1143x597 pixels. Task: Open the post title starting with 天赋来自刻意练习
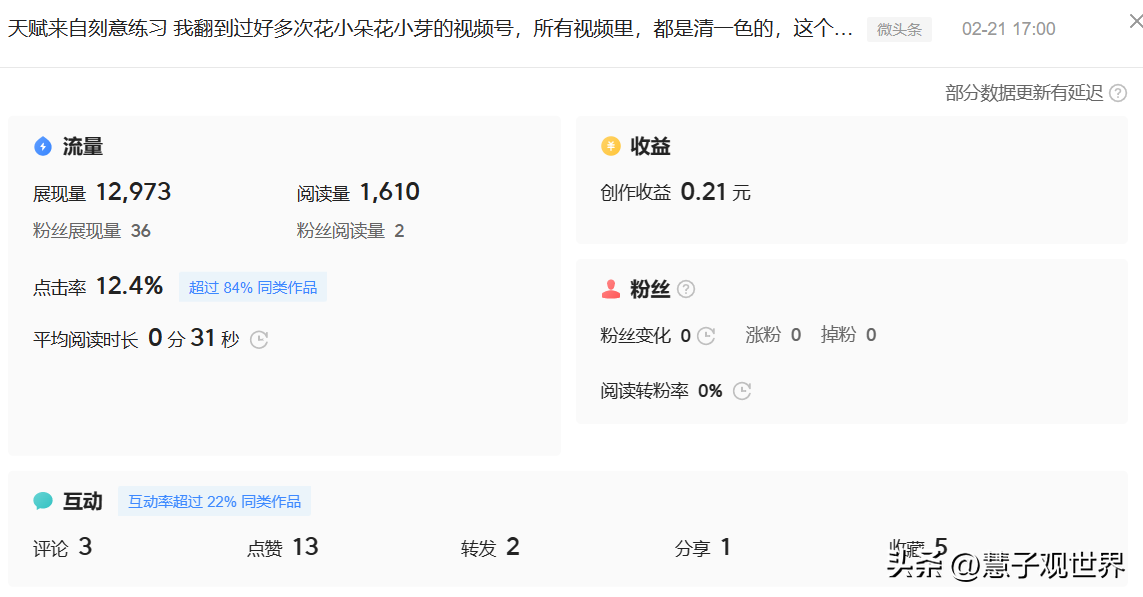pos(430,29)
